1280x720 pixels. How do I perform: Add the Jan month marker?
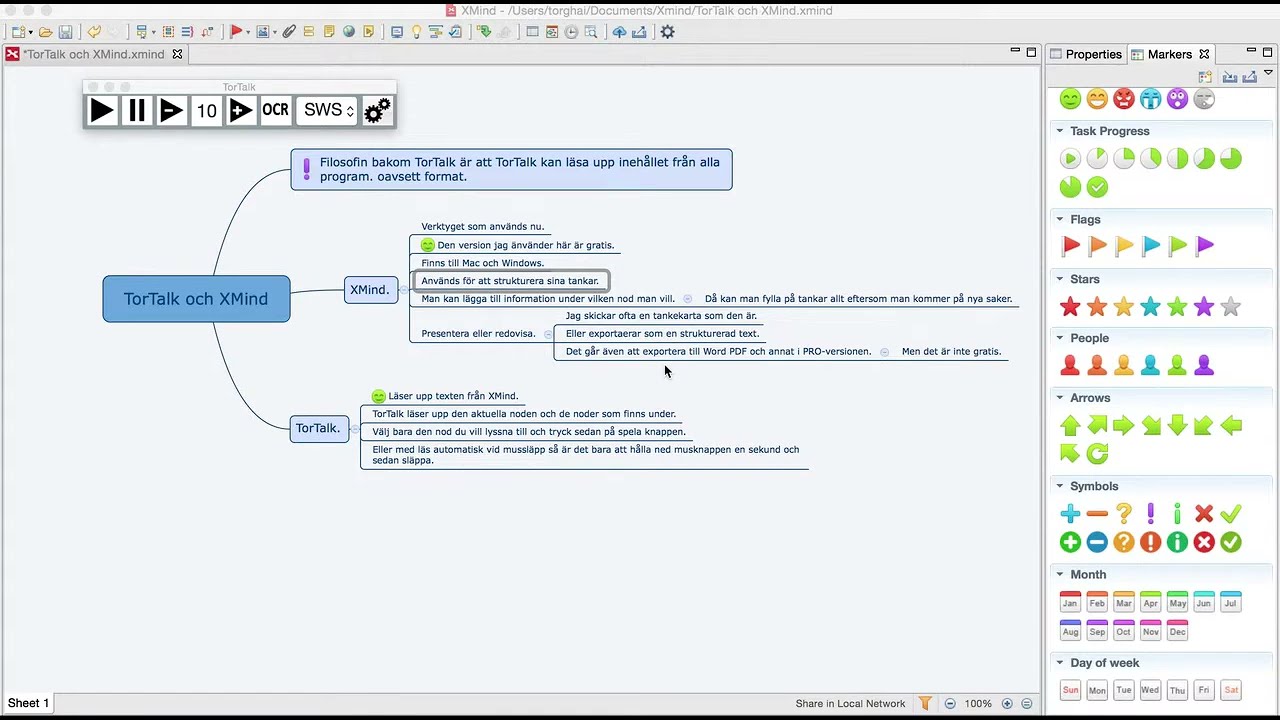1070,602
